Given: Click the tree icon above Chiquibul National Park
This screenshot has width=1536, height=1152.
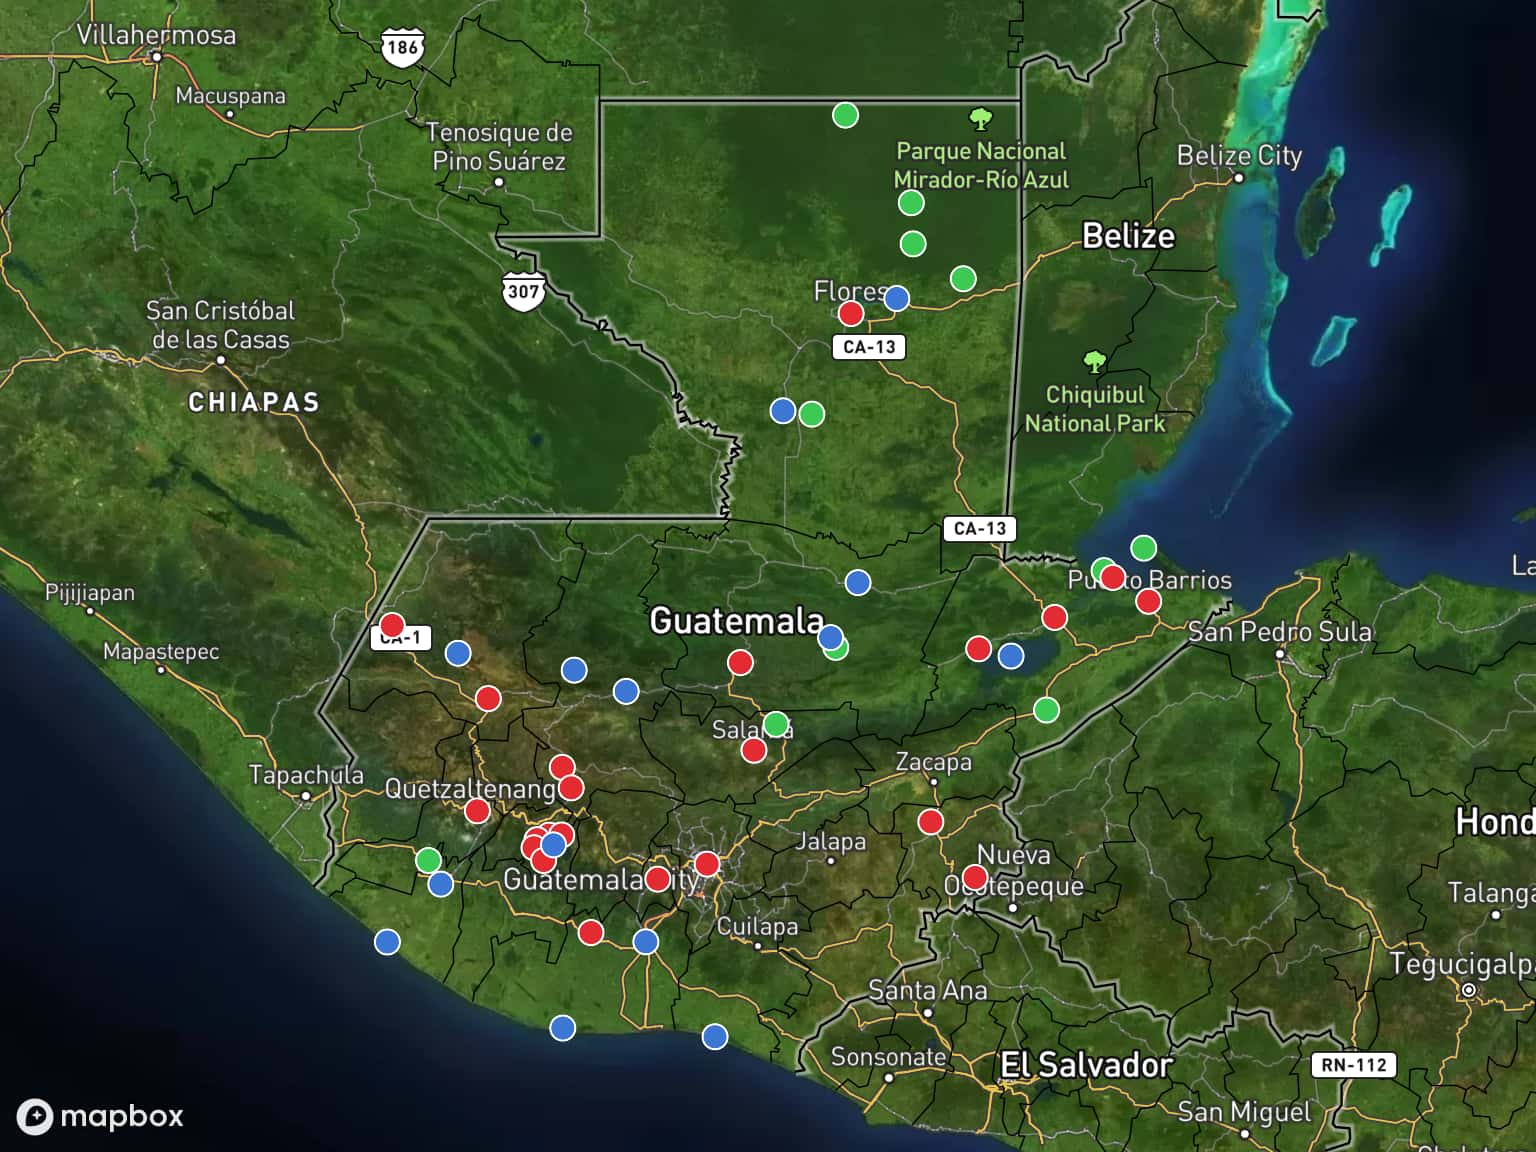Looking at the screenshot, I should coord(1095,361).
